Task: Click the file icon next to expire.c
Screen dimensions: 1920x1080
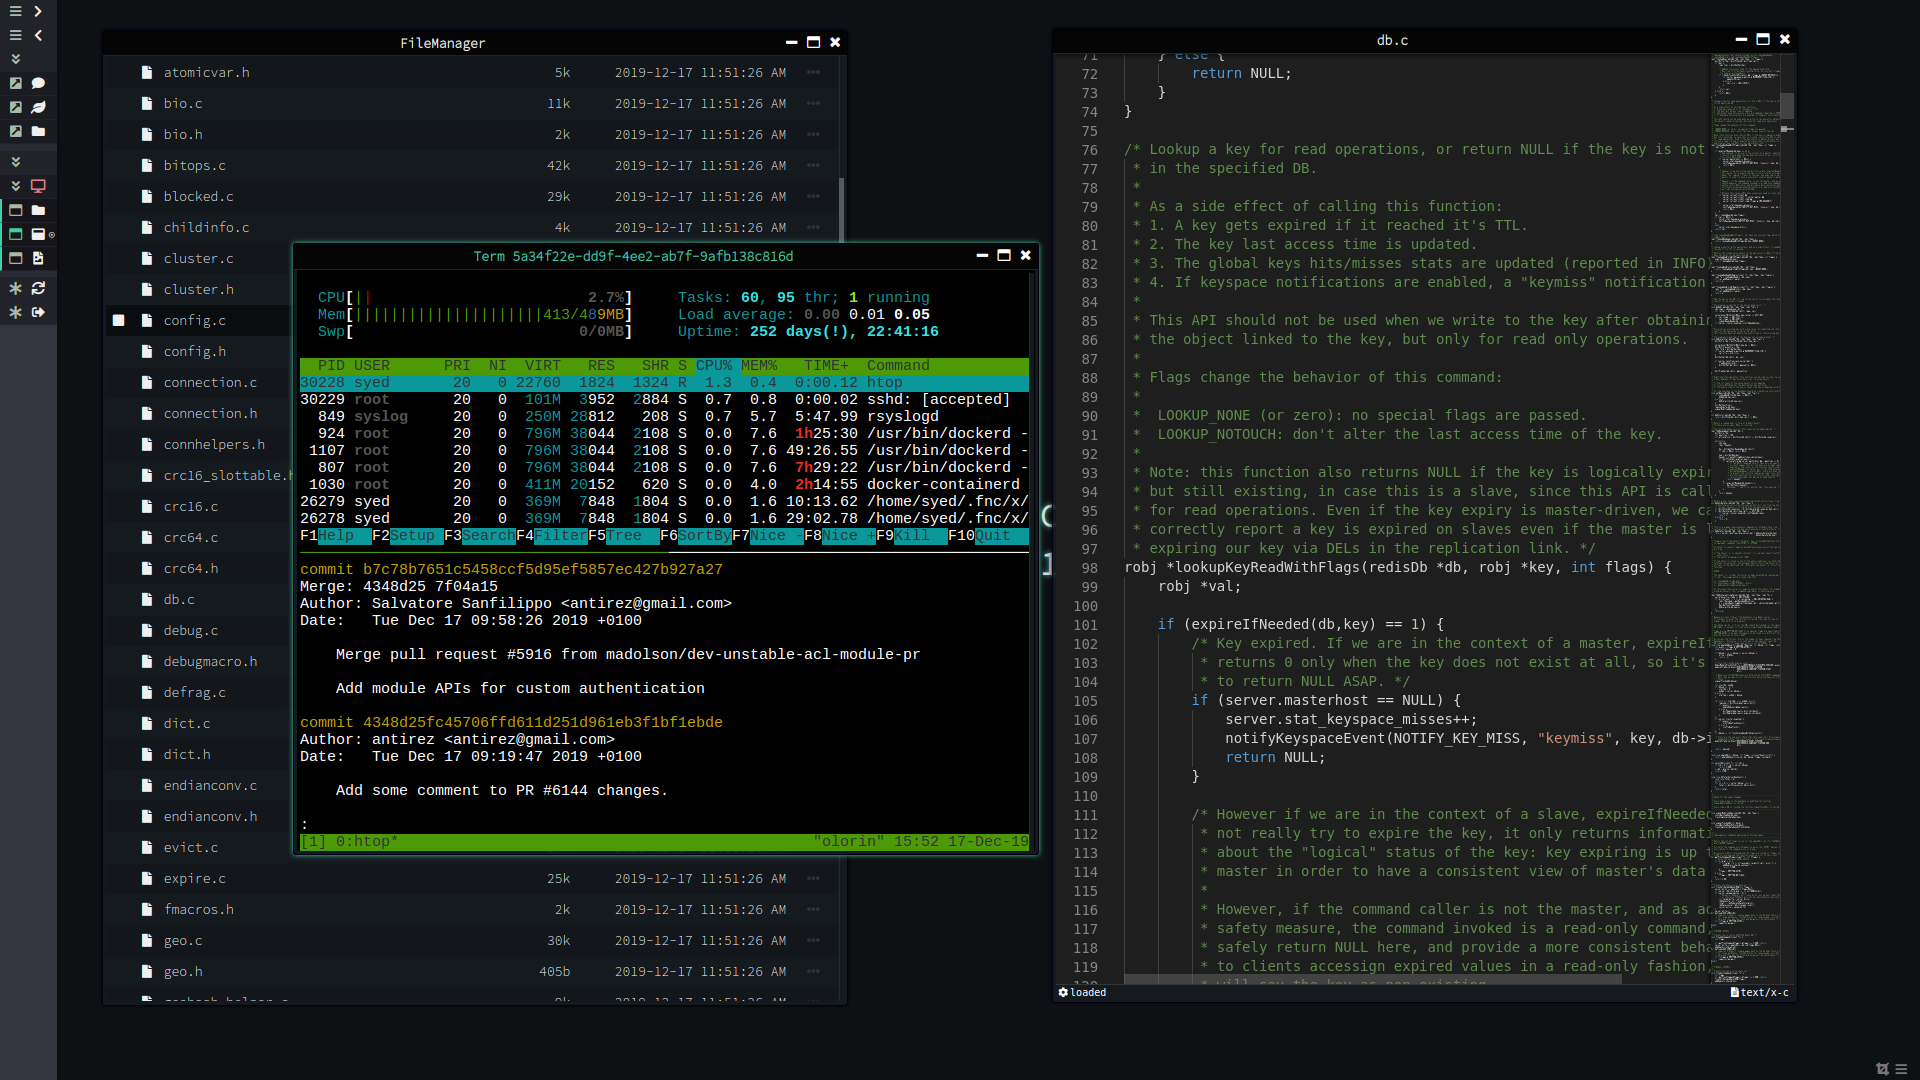Action: [147, 878]
